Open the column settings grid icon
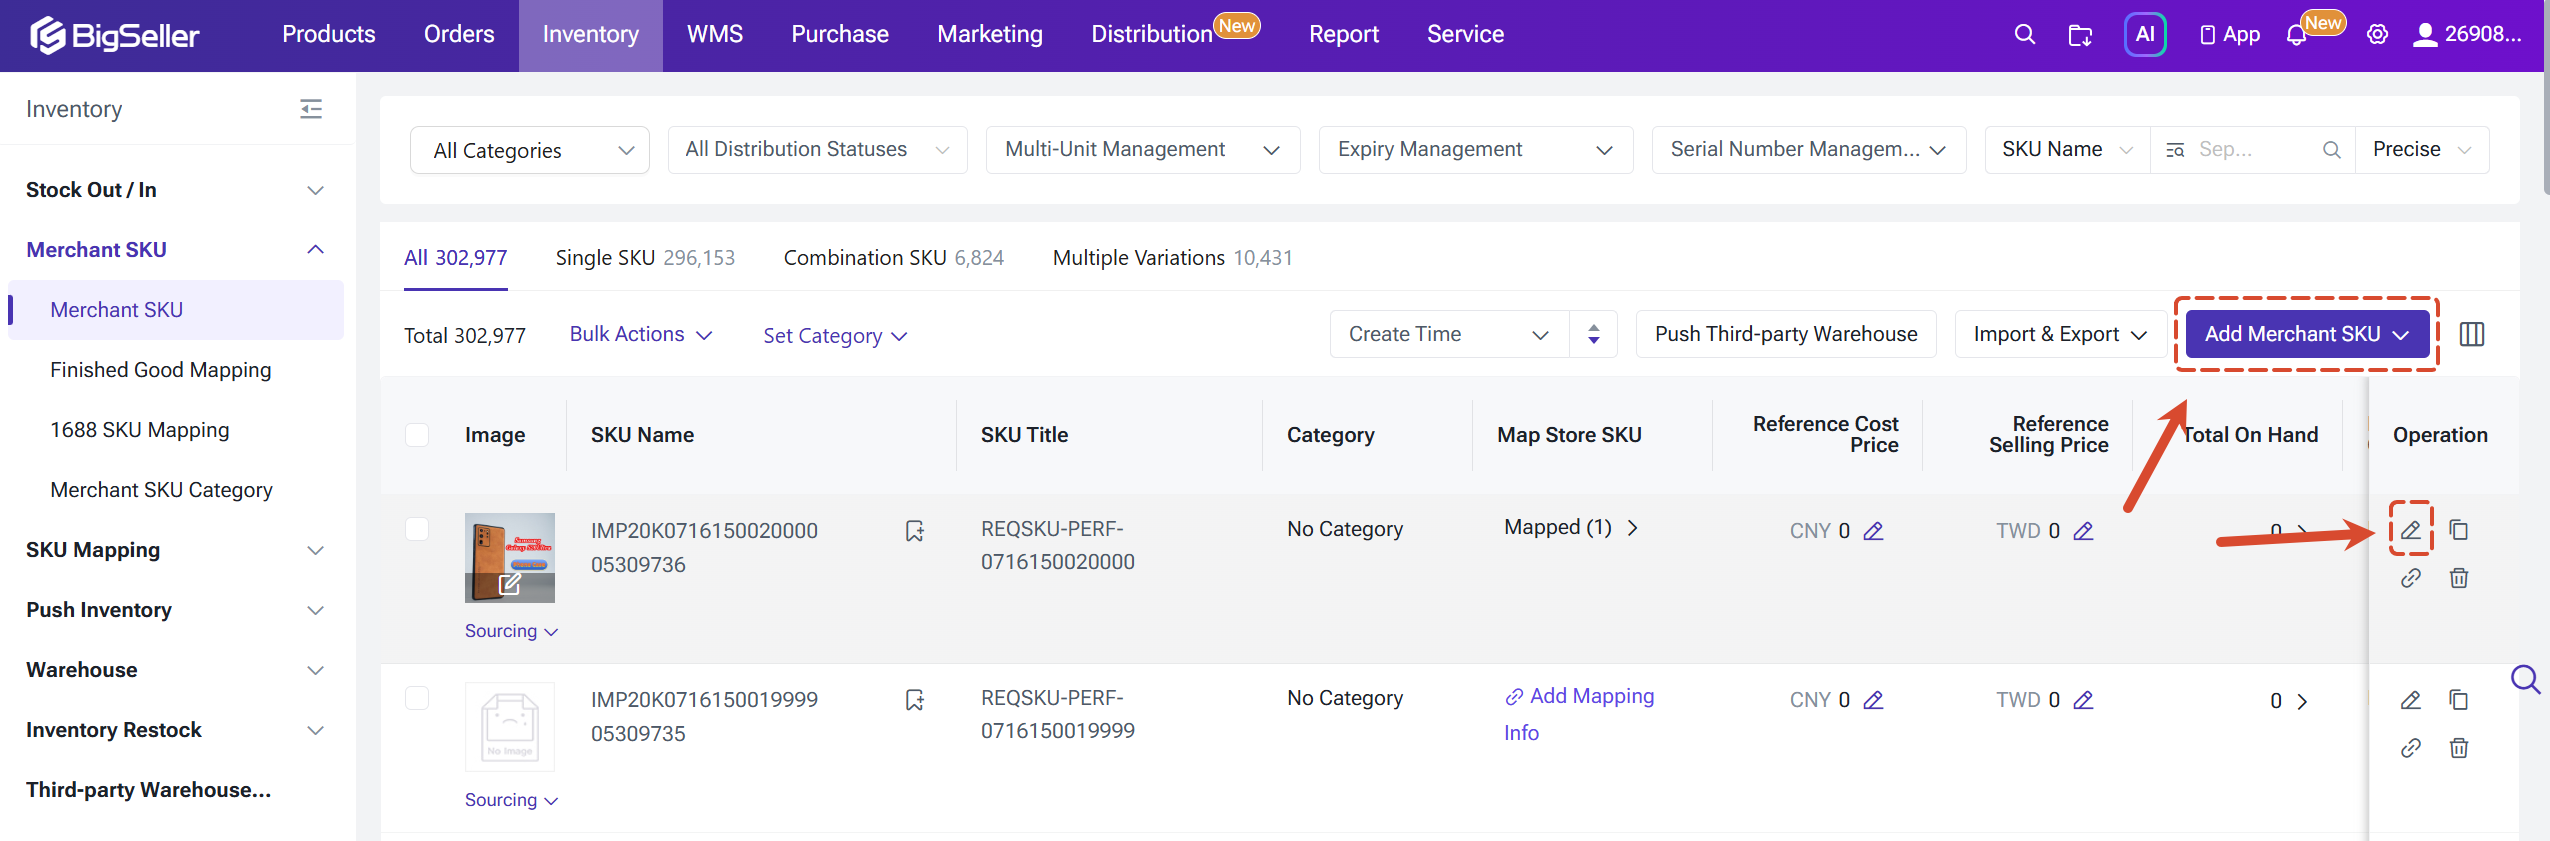Image resolution: width=2550 pixels, height=841 pixels. tap(2471, 334)
